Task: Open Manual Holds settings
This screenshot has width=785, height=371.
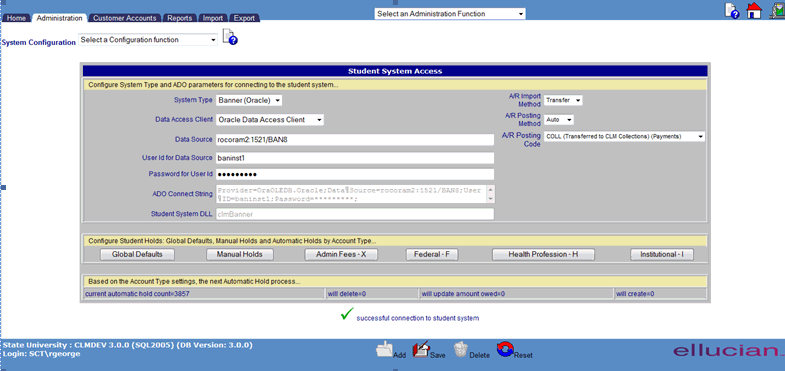Action: coord(239,254)
